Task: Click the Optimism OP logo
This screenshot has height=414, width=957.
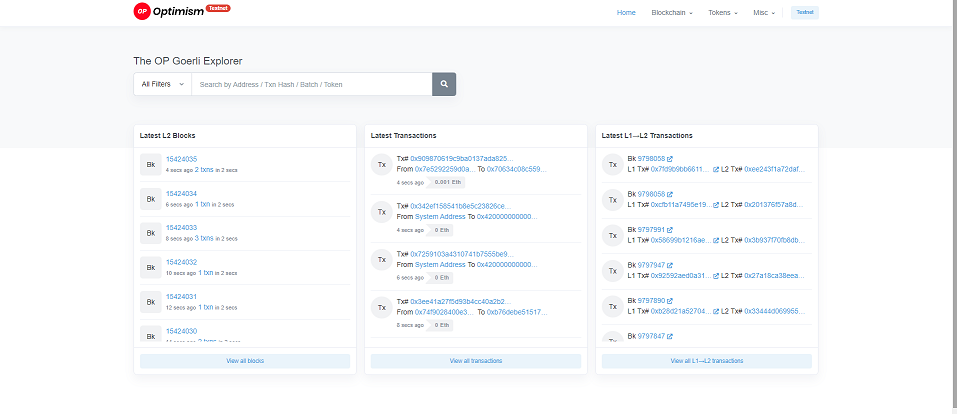Action: [x=142, y=11]
